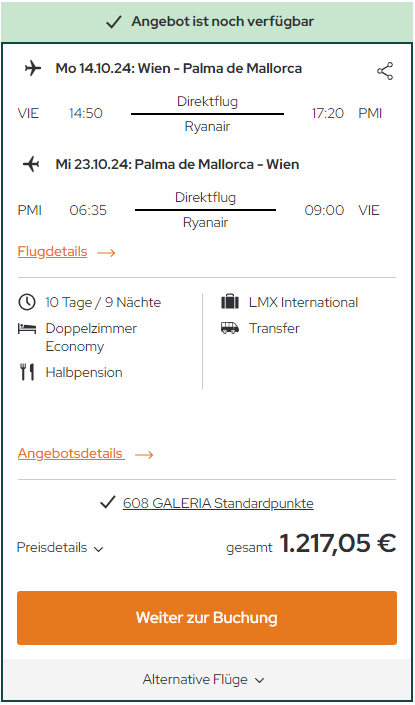
Task: Open 608 GALERIA Standardpunkte link
Action: point(218,503)
